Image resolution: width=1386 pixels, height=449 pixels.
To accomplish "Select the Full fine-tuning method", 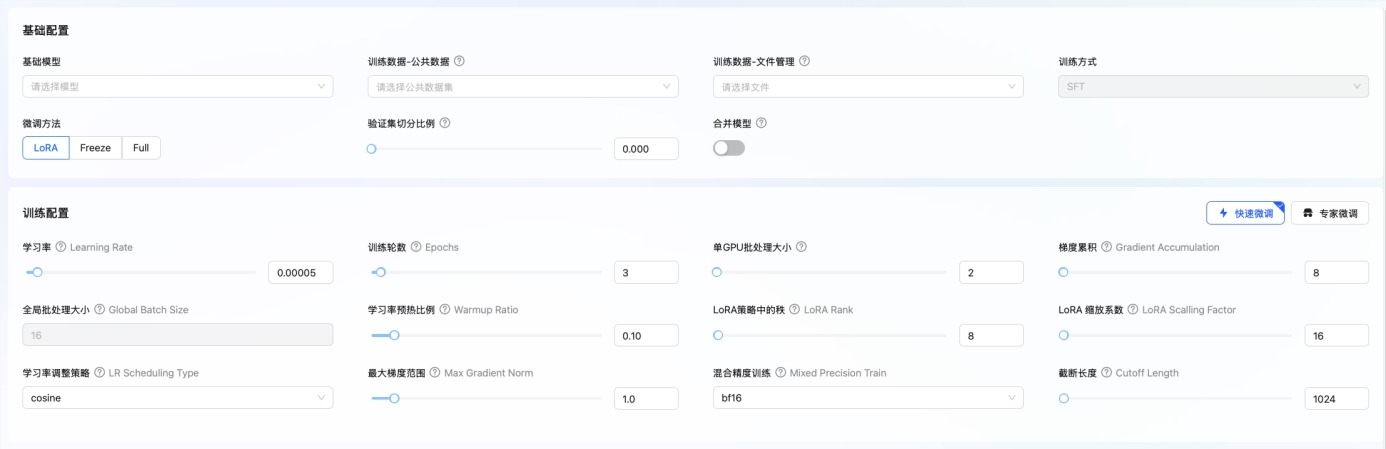I will [x=141, y=148].
